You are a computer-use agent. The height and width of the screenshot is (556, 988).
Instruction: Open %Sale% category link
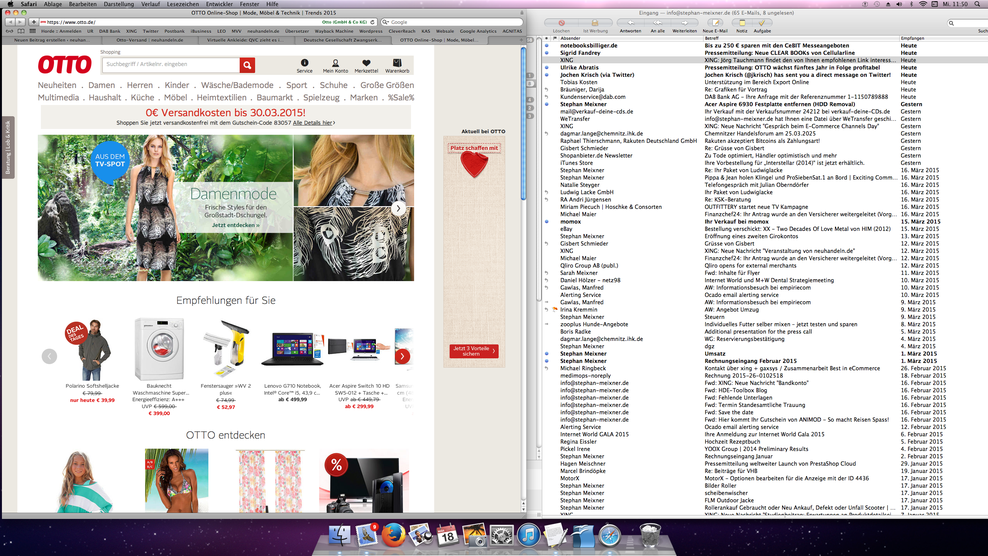pos(401,98)
